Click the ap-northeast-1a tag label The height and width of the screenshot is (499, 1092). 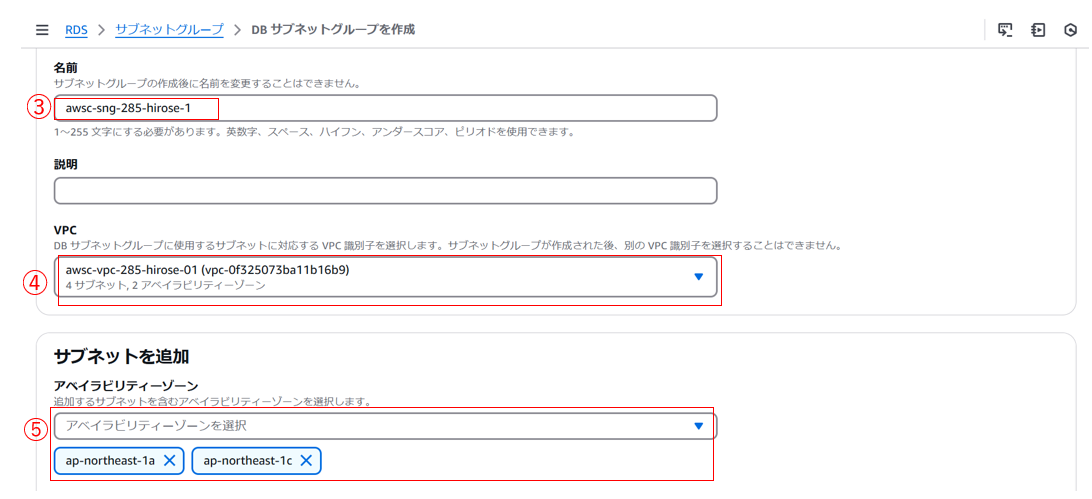click(110, 461)
